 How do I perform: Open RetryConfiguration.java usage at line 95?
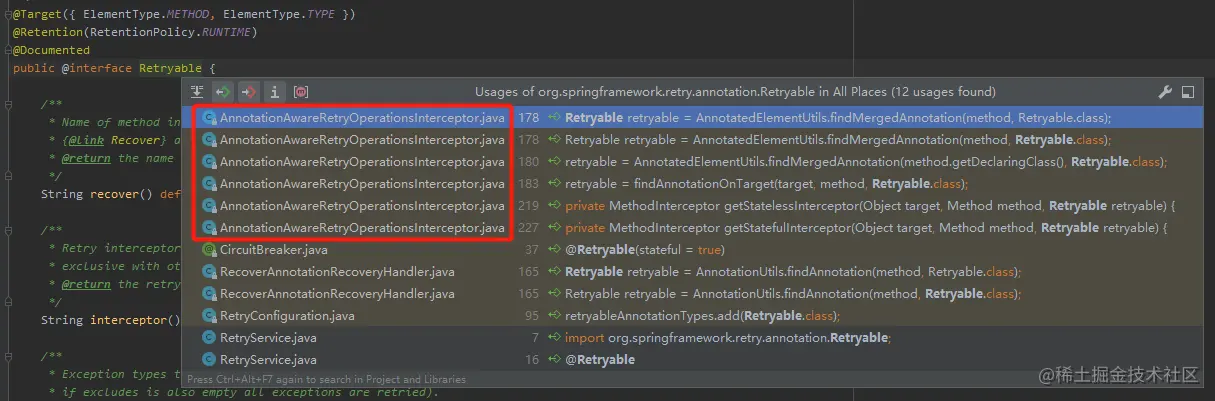[x=692, y=316]
